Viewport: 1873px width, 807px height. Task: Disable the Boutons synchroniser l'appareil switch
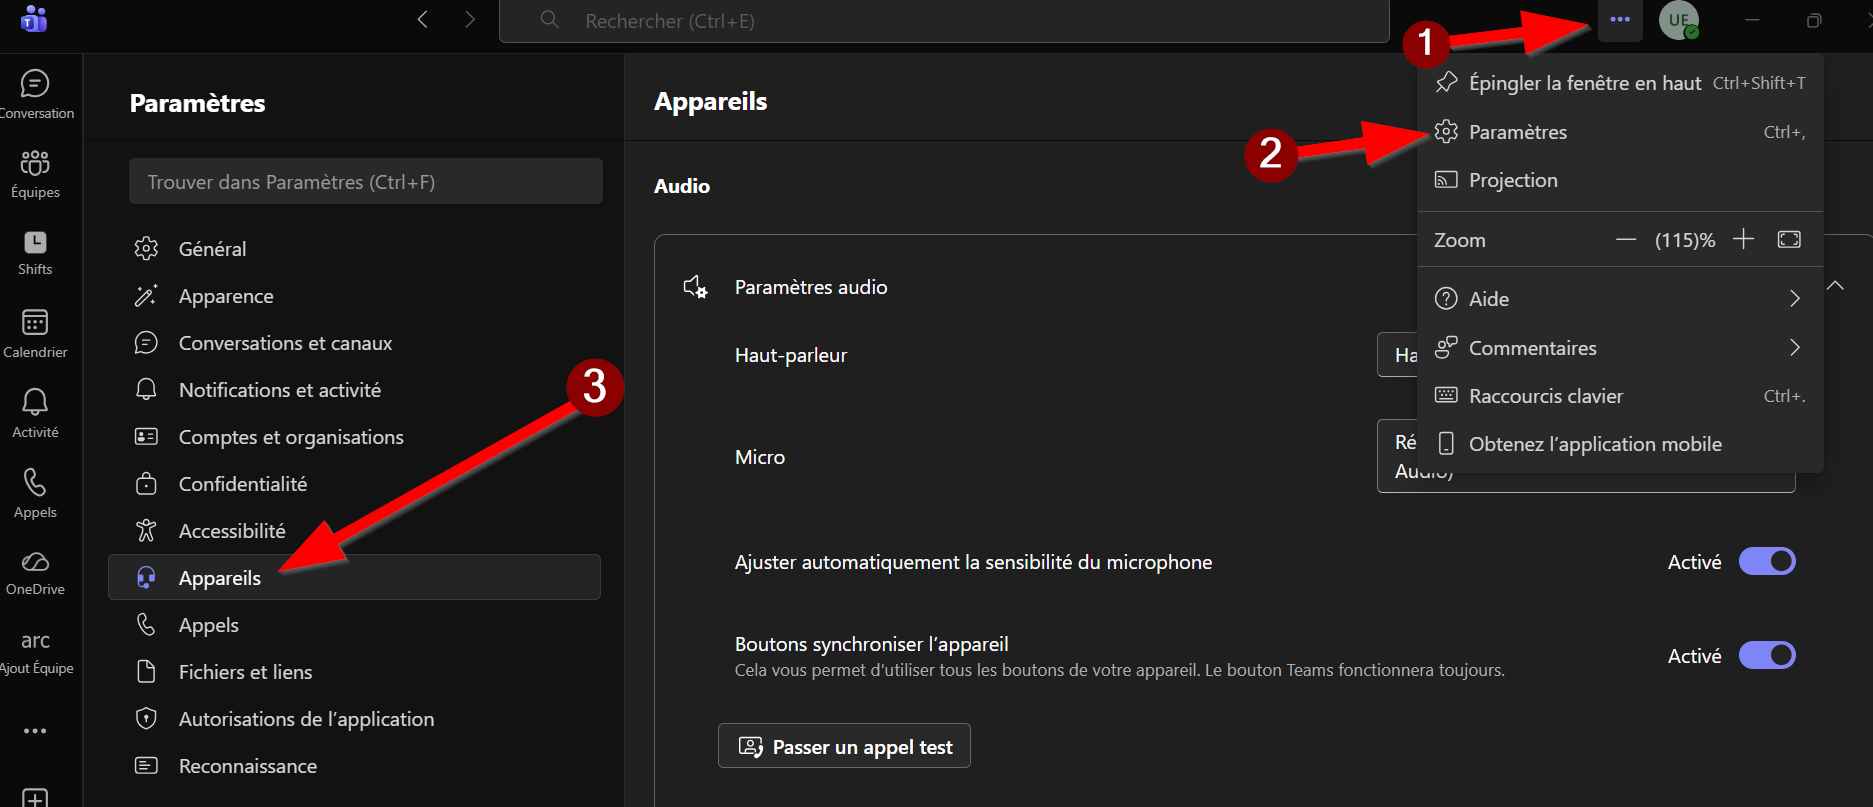(x=1767, y=656)
